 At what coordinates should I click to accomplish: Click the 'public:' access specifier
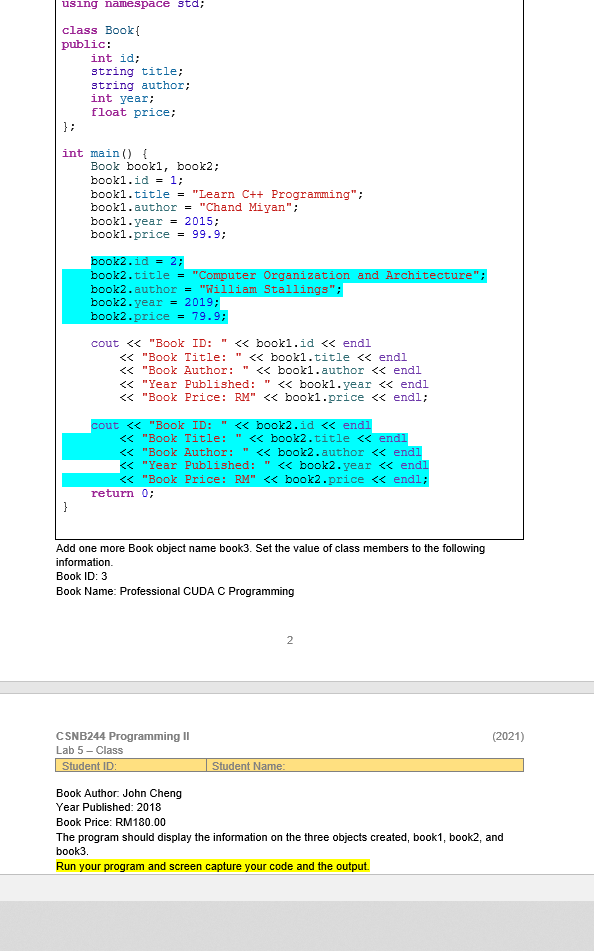86,44
